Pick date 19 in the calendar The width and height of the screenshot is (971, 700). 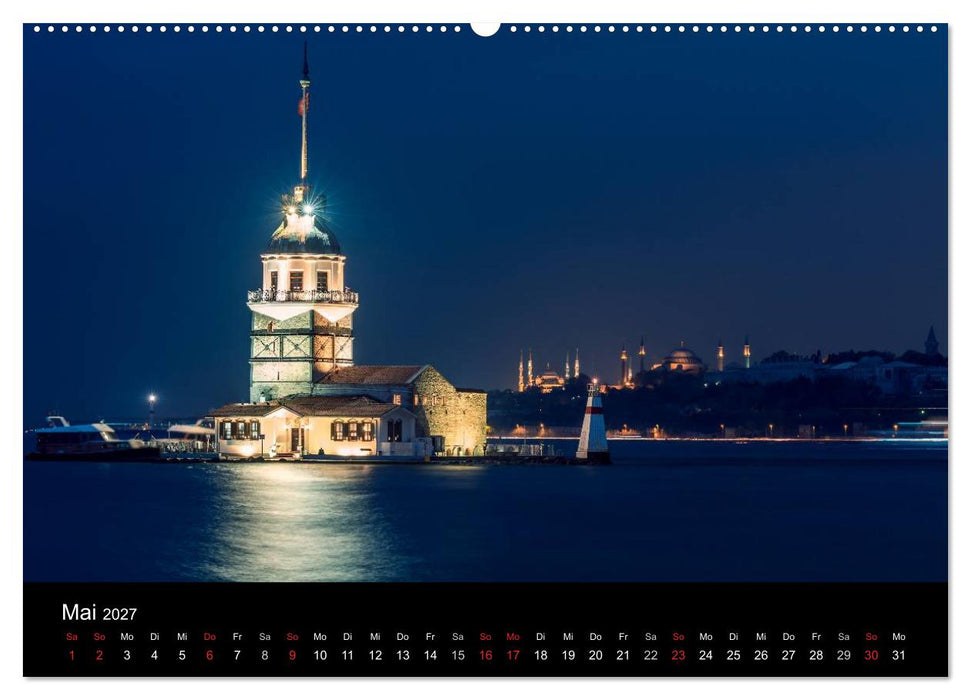click(568, 655)
